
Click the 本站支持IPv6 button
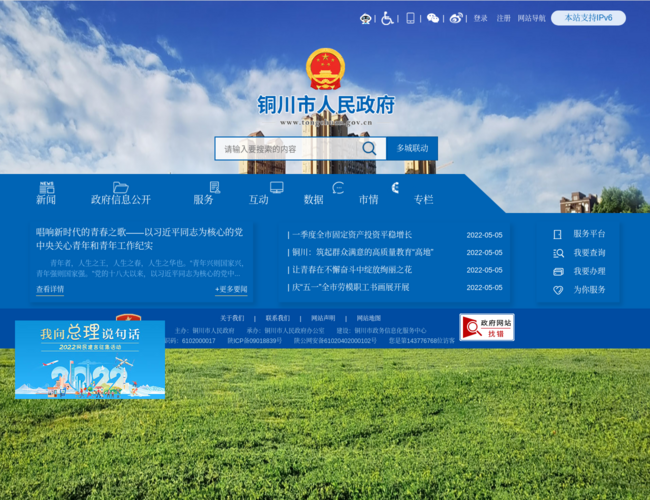coord(588,18)
